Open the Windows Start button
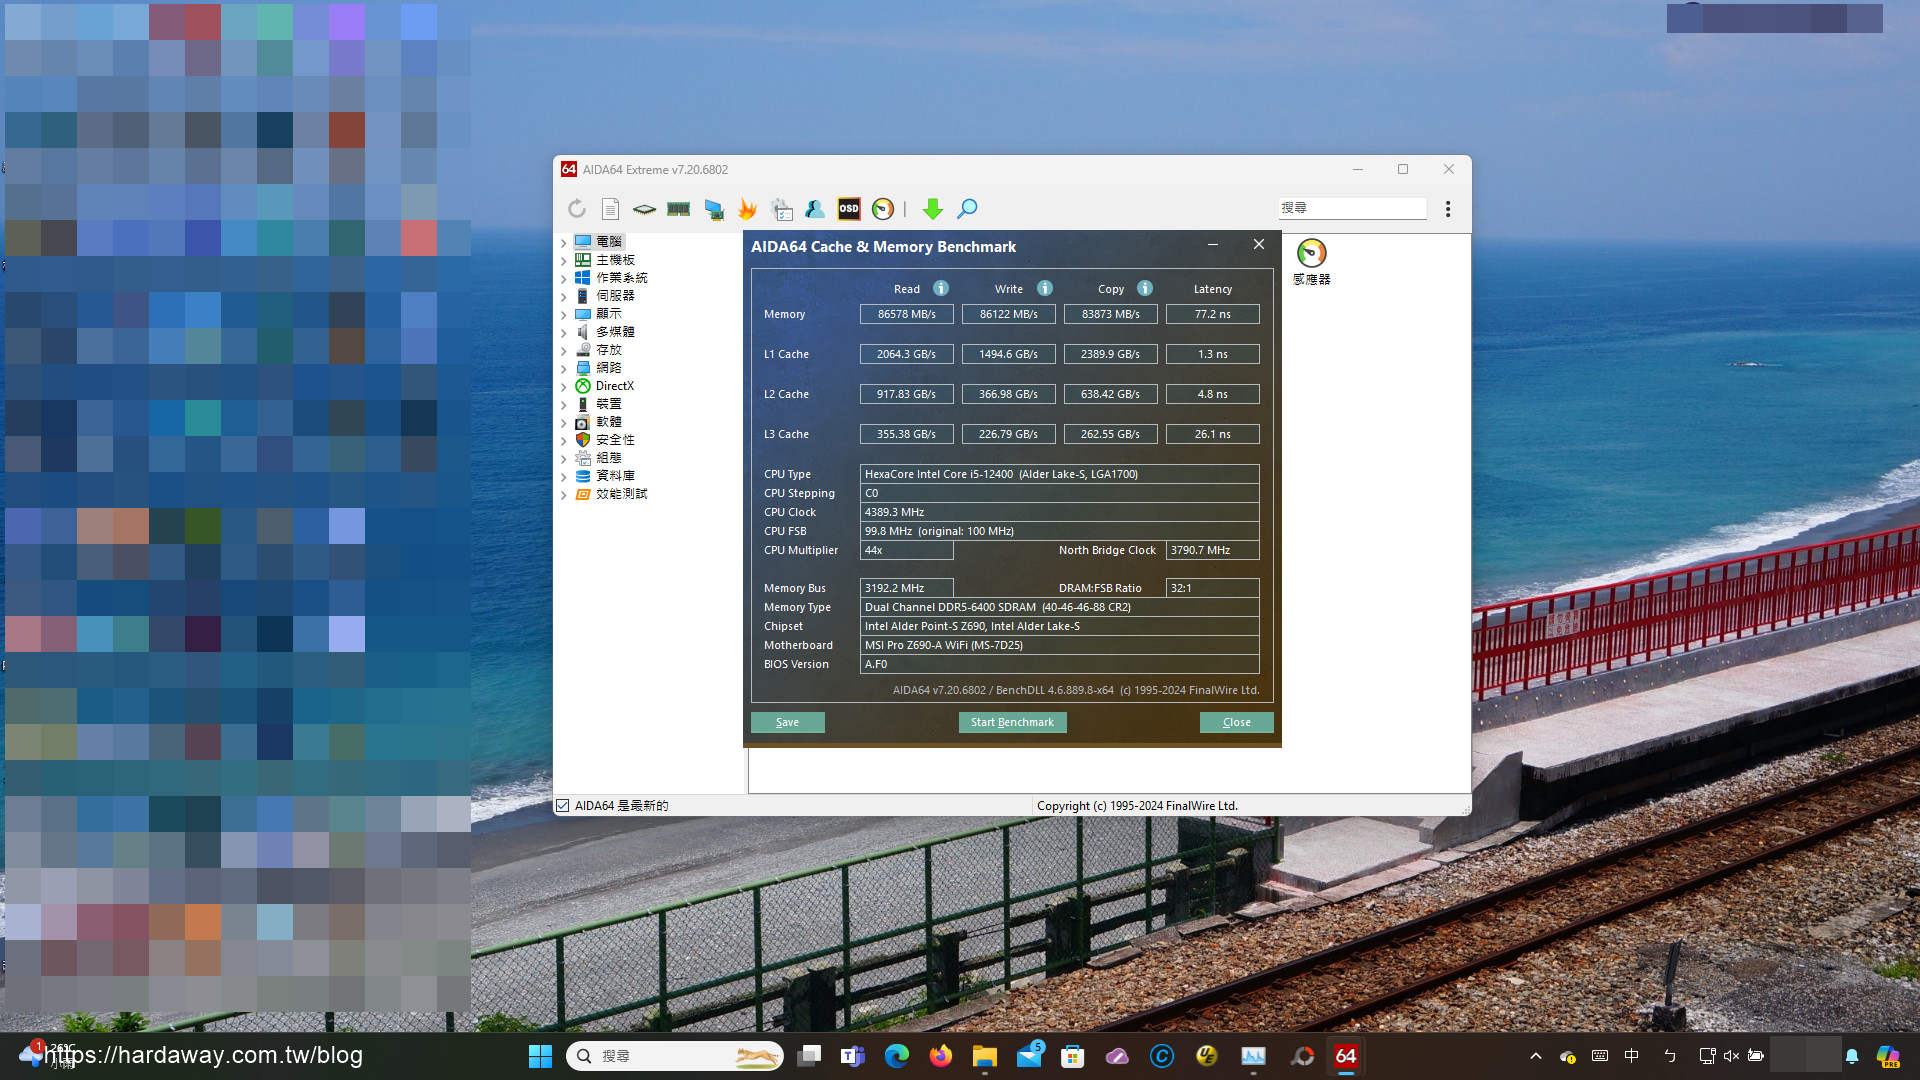Screen dimensions: 1920x1080 pyautogui.click(x=540, y=1056)
